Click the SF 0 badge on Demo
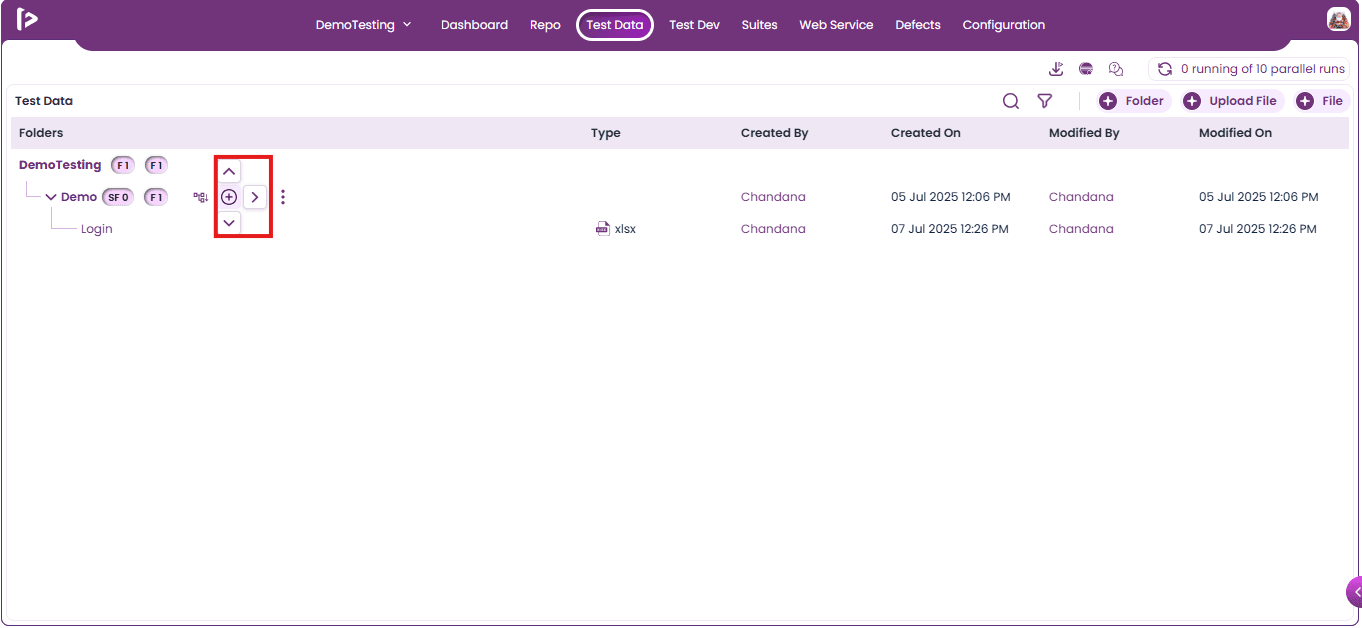This screenshot has height=628, width=1362. (x=118, y=197)
